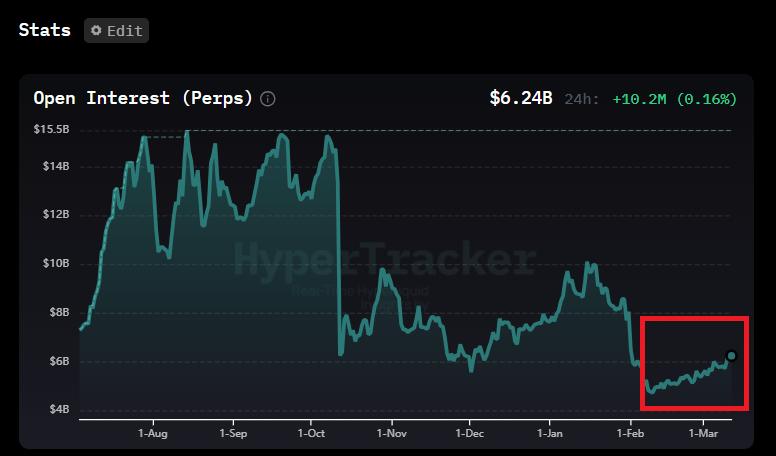Select the latest data point dot on chart

(x=731, y=356)
